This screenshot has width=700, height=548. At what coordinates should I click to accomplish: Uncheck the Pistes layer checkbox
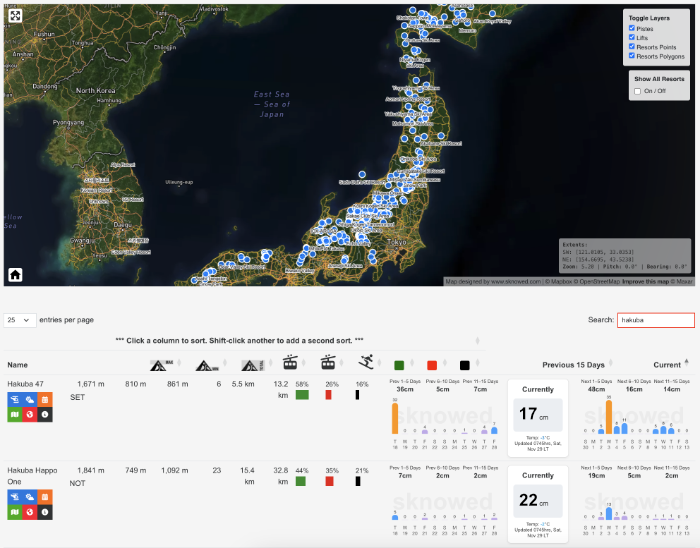632,29
